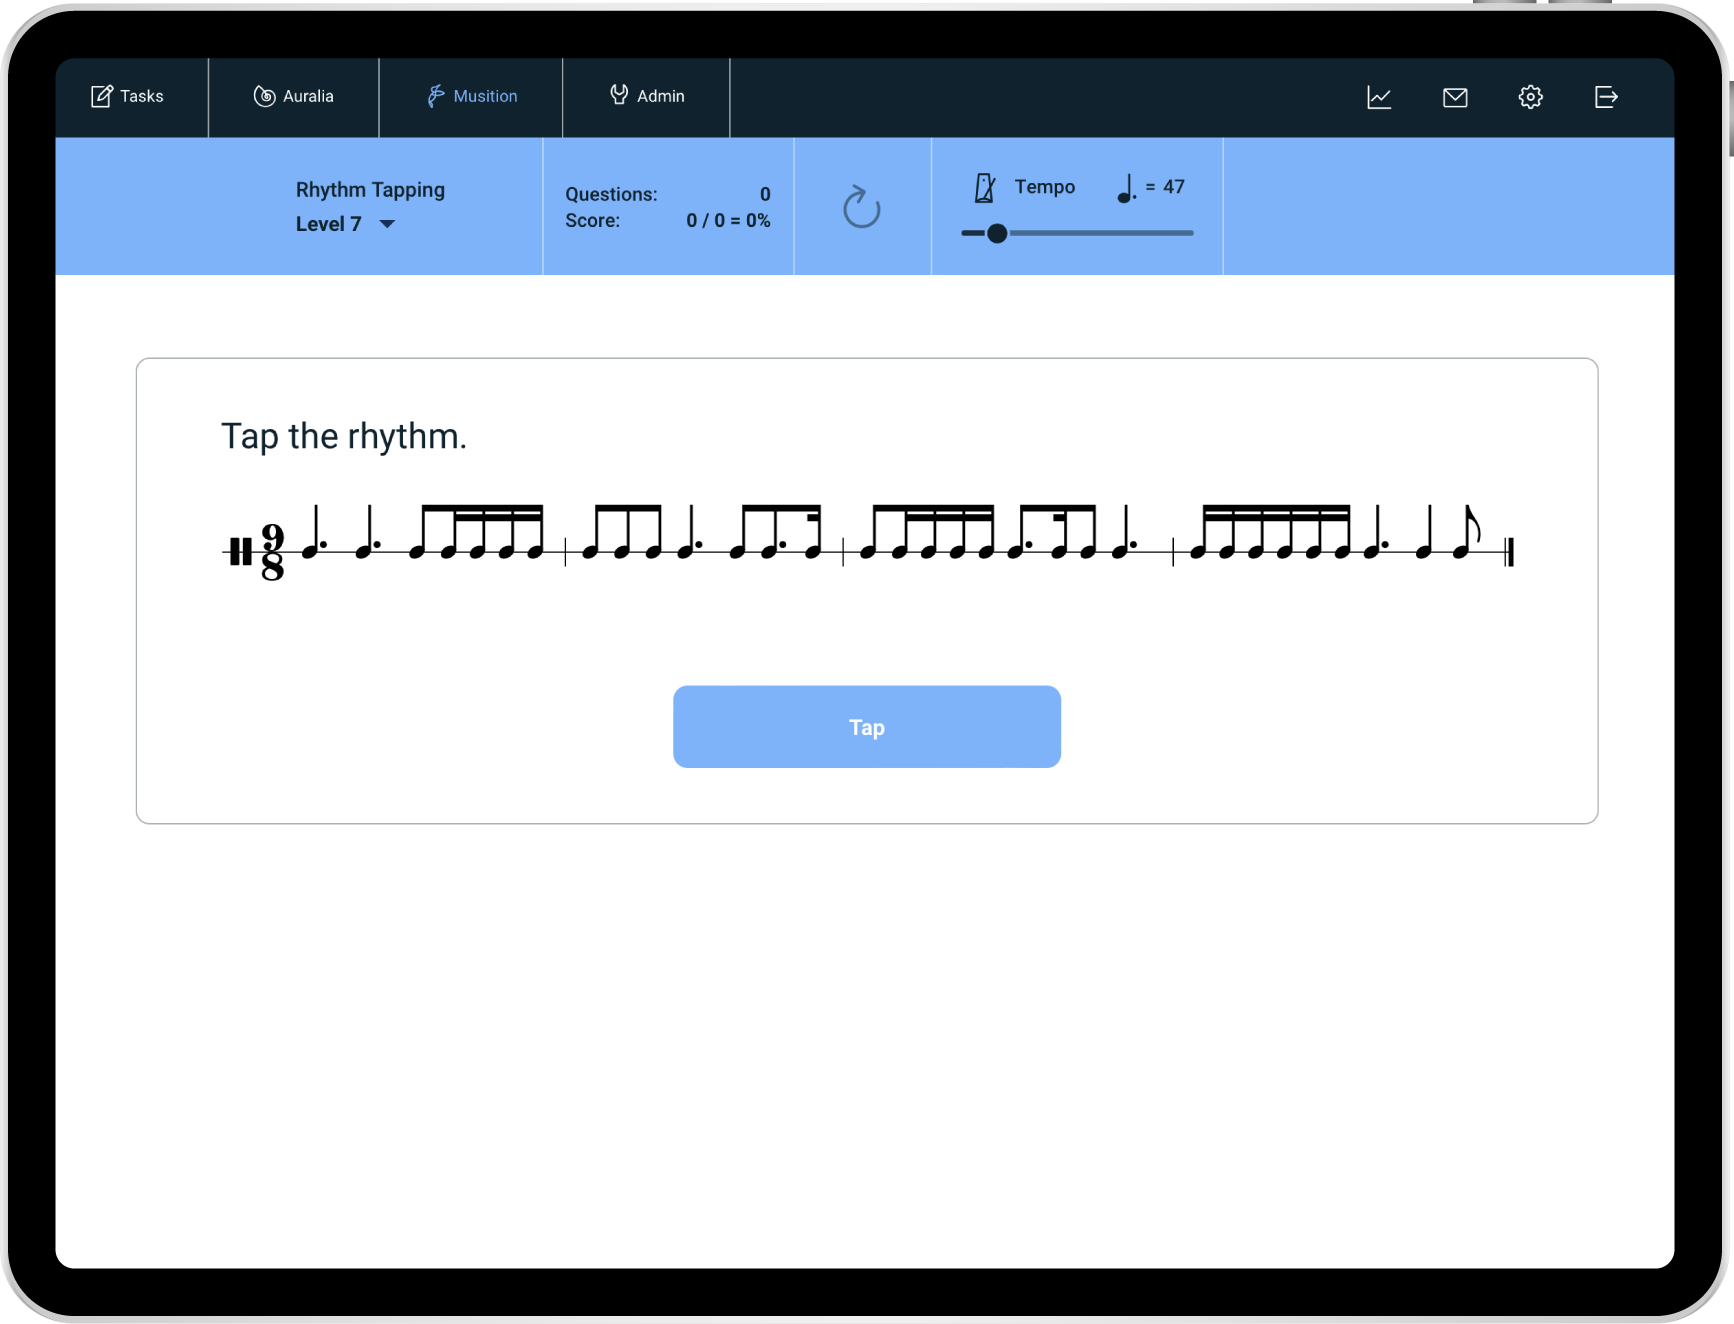Click the circular restart arrow icon

click(x=862, y=207)
